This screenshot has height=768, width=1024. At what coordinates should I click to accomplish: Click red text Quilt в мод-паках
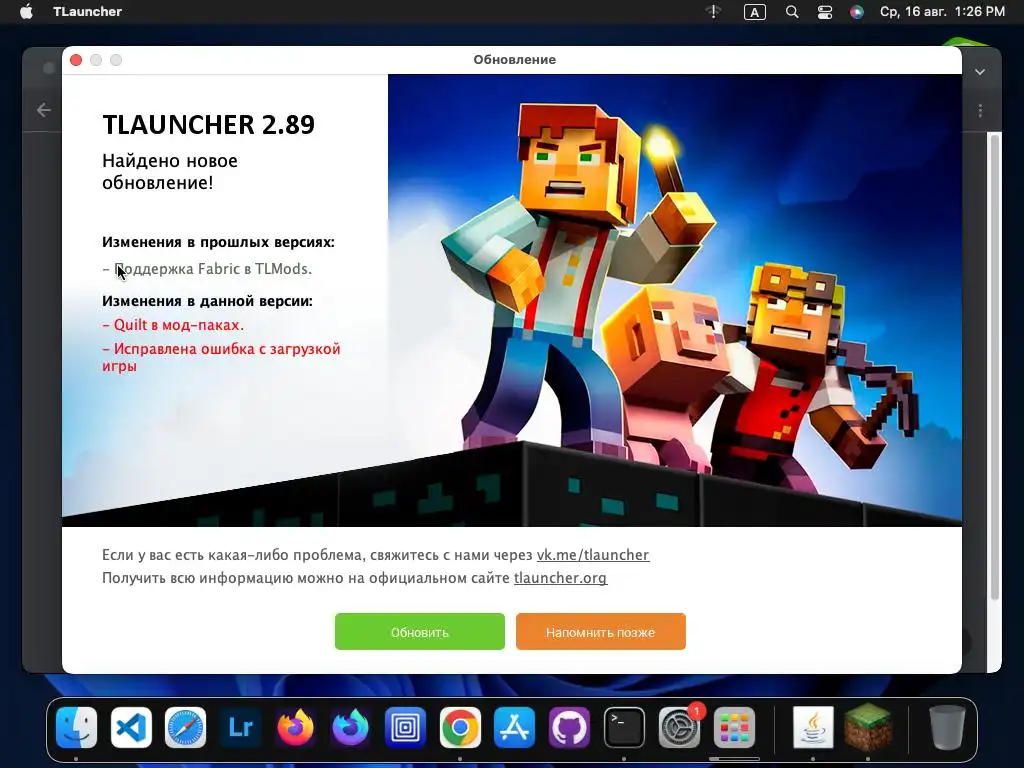(173, 325)
